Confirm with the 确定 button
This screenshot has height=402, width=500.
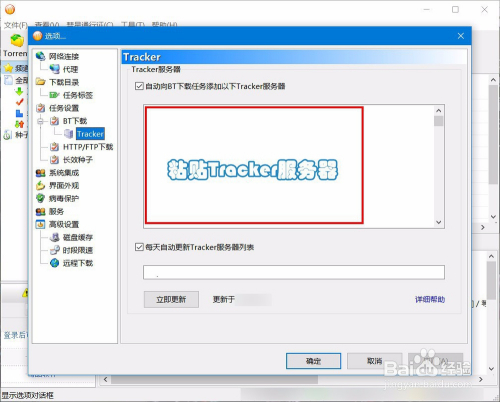tap(313, 361)
